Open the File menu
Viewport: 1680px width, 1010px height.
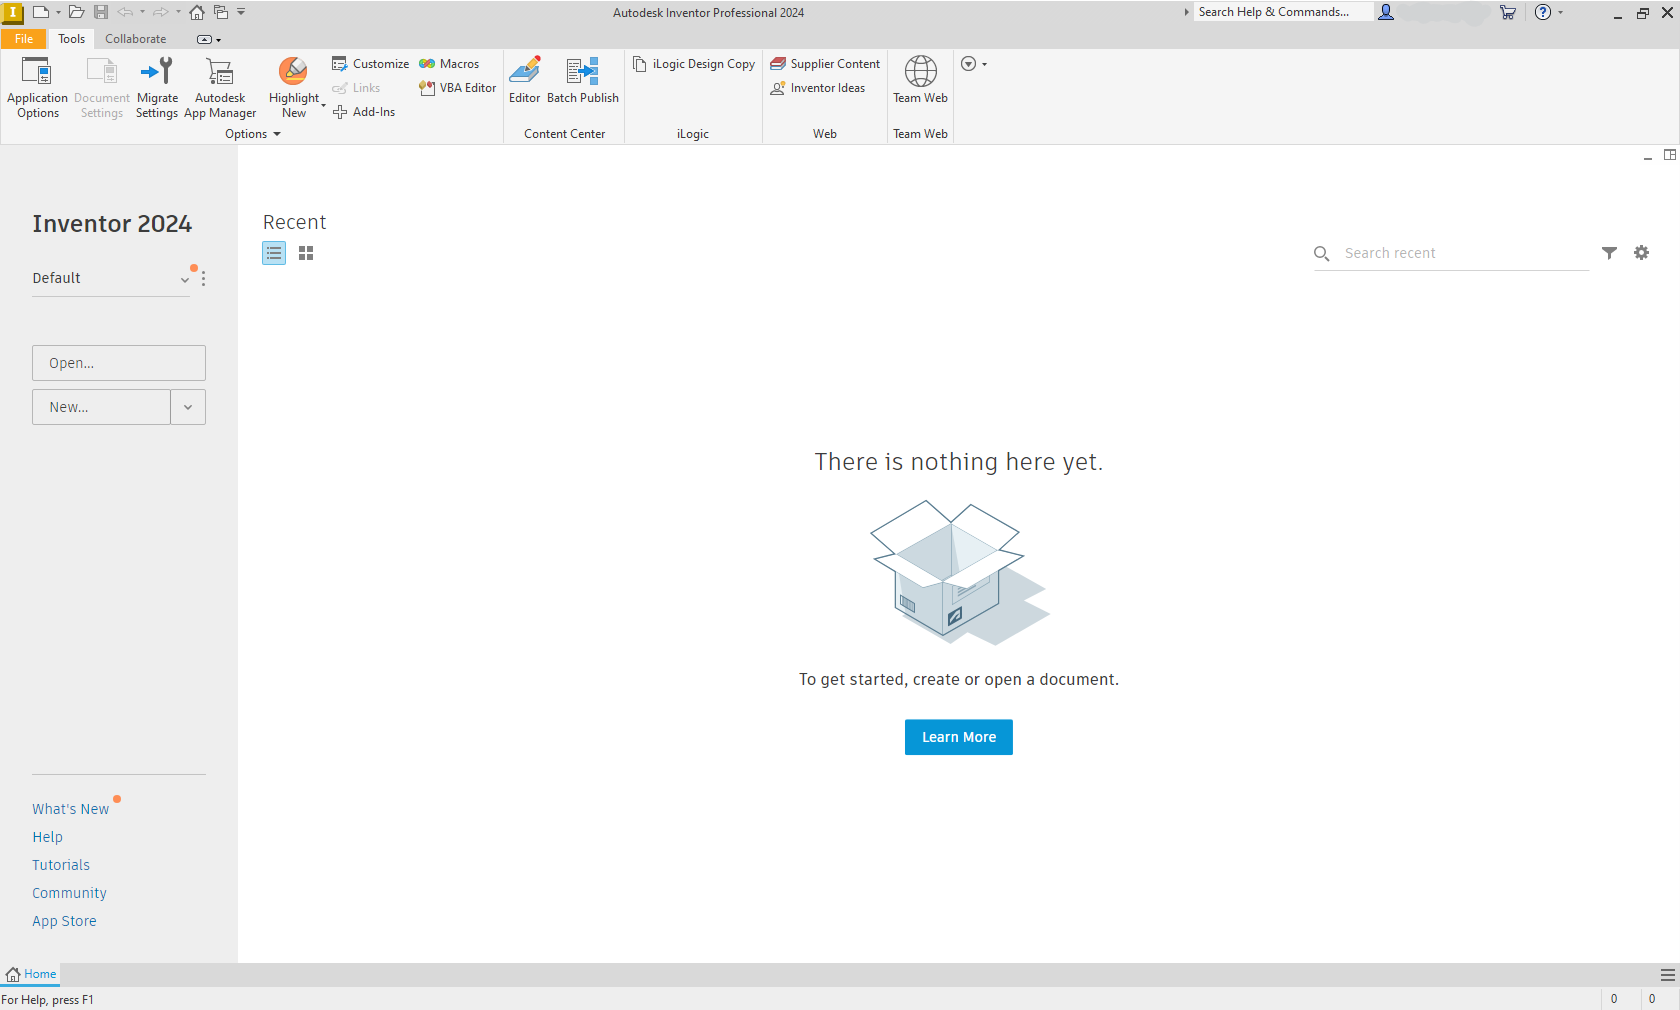(x=23, y=39)
